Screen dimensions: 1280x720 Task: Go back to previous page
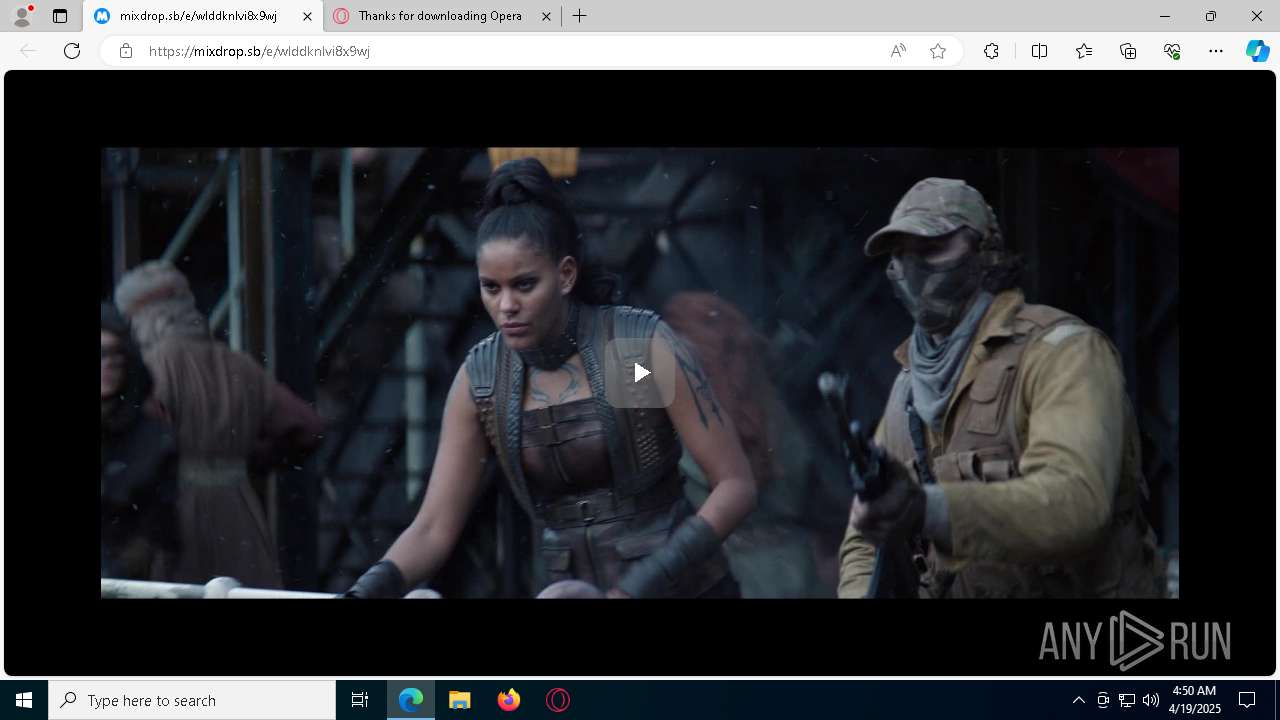(28, 51)
